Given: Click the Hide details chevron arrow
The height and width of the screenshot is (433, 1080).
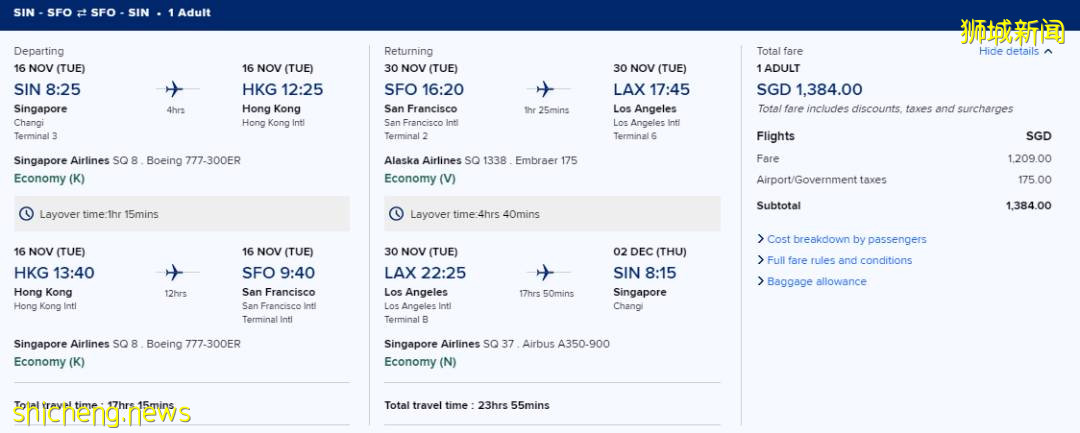Looking at the screenshot, I should tap(1048, 52).
